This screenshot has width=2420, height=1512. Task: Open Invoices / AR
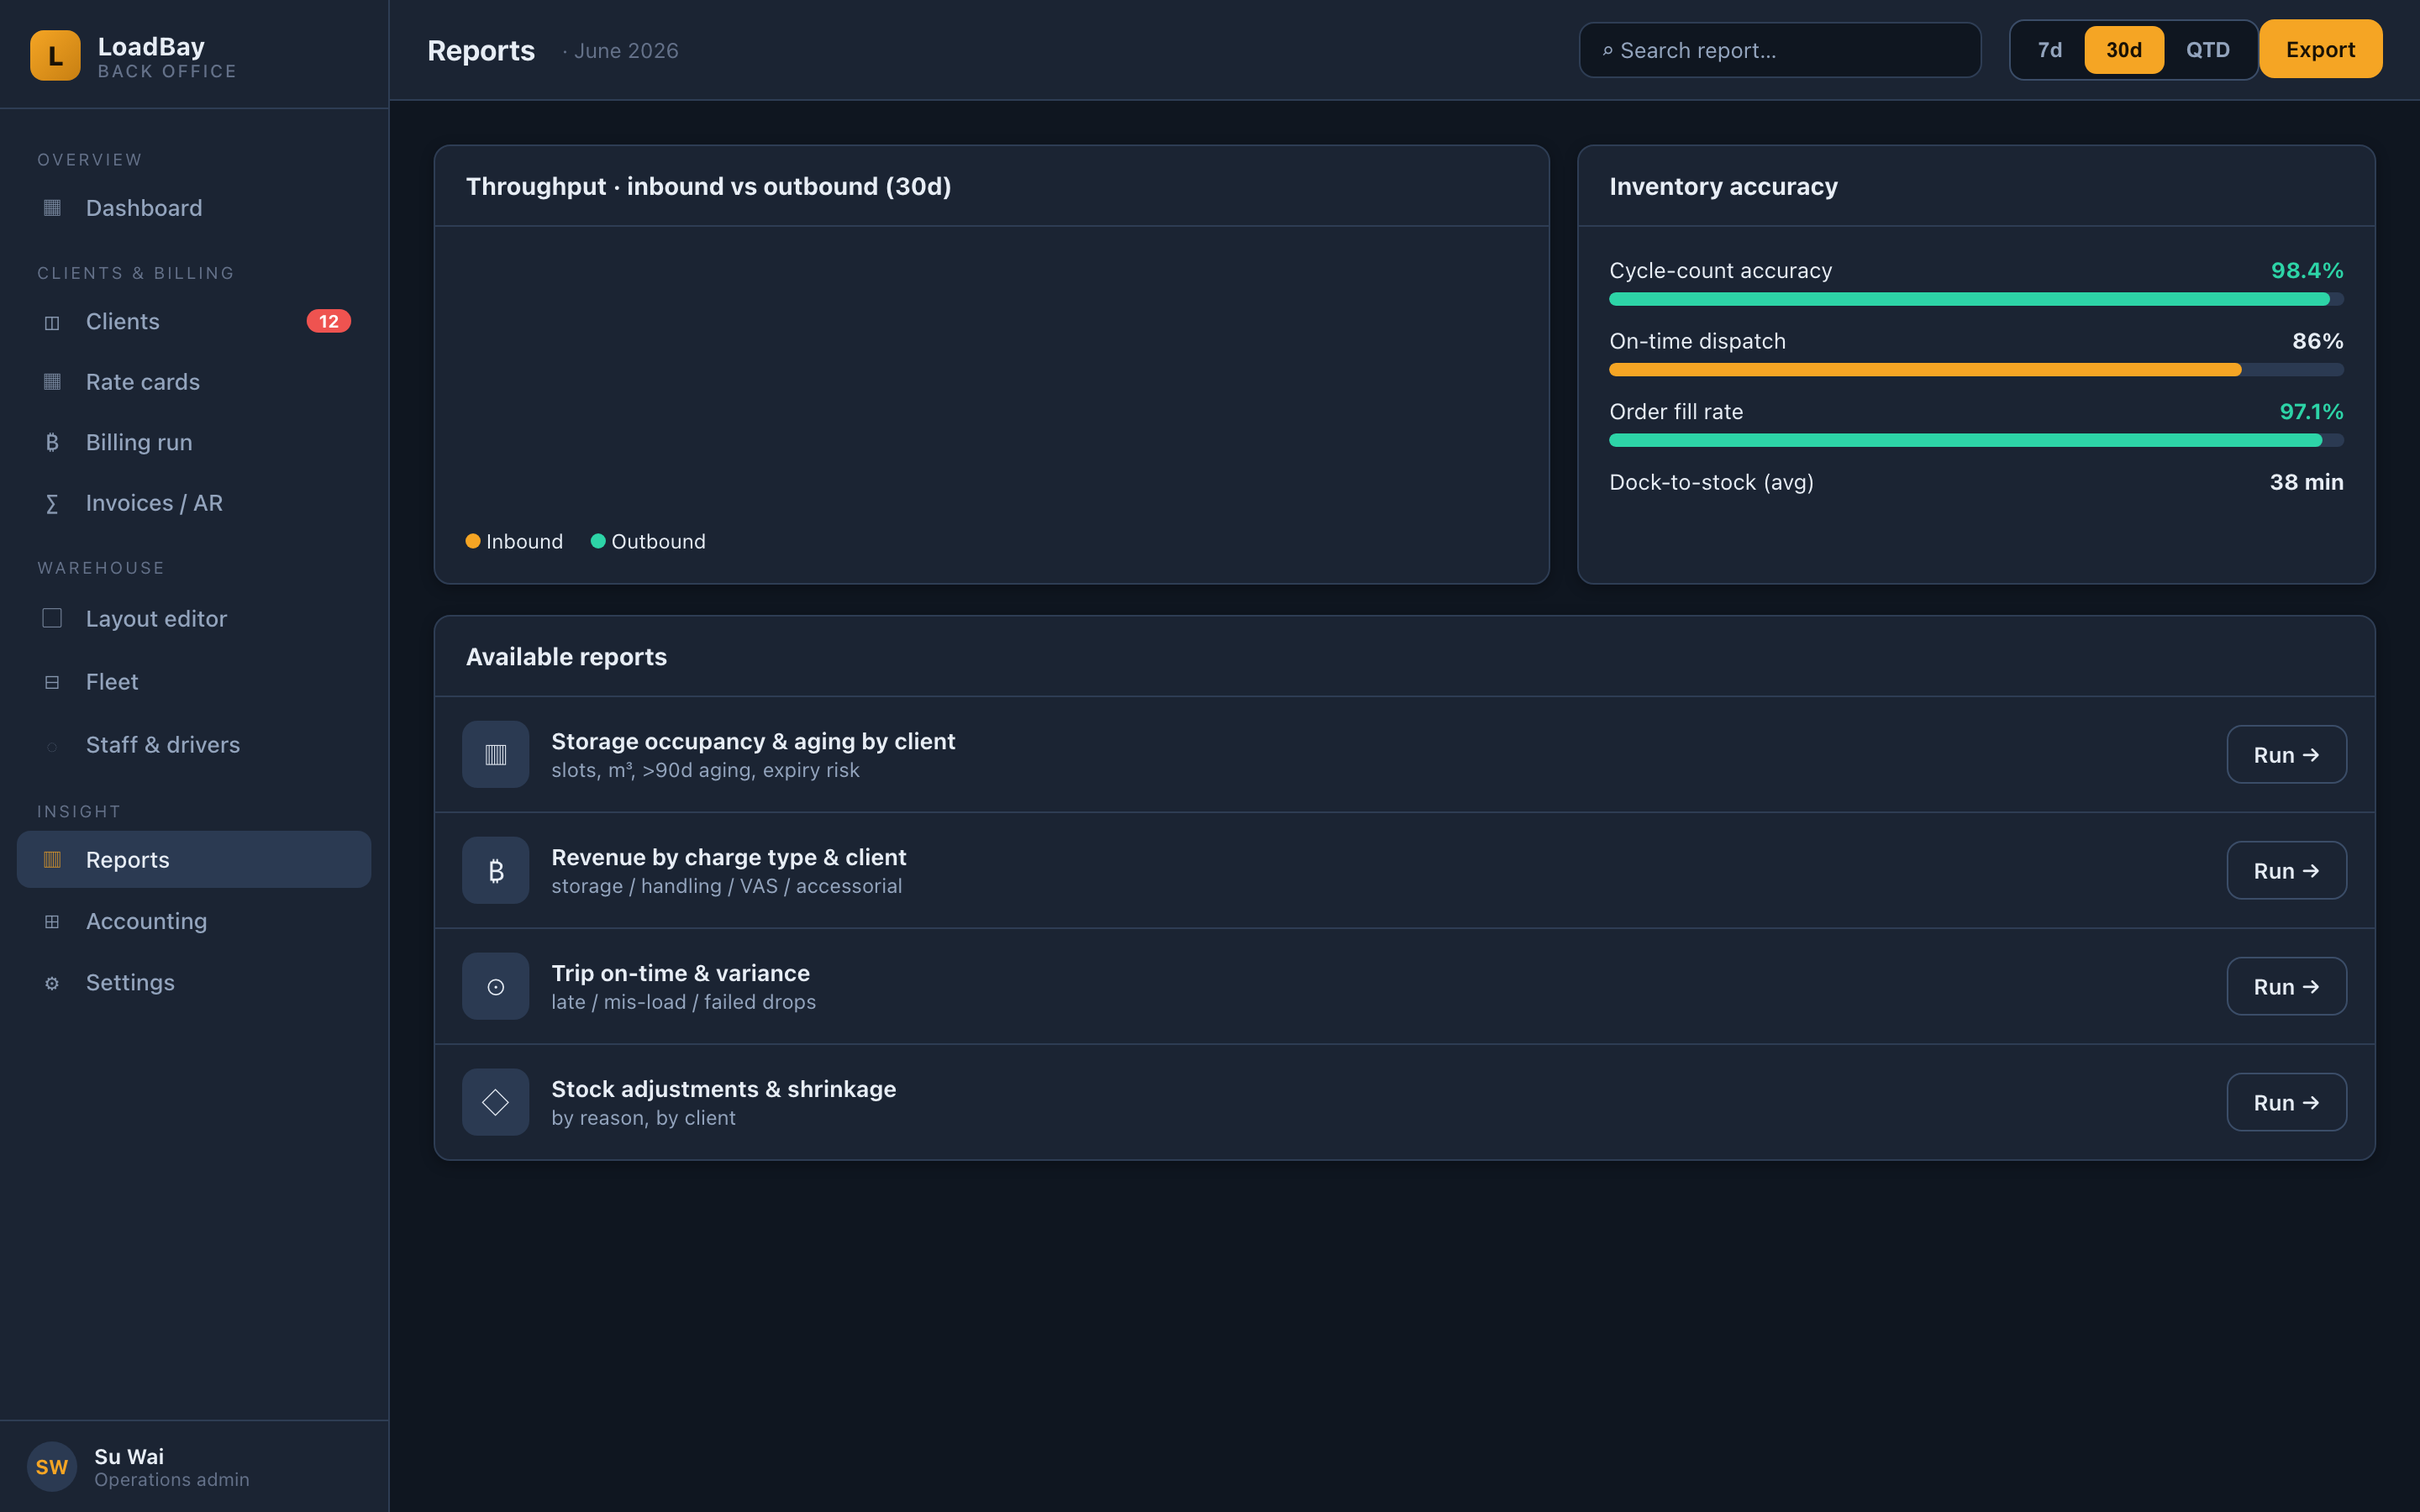(194, 503)
